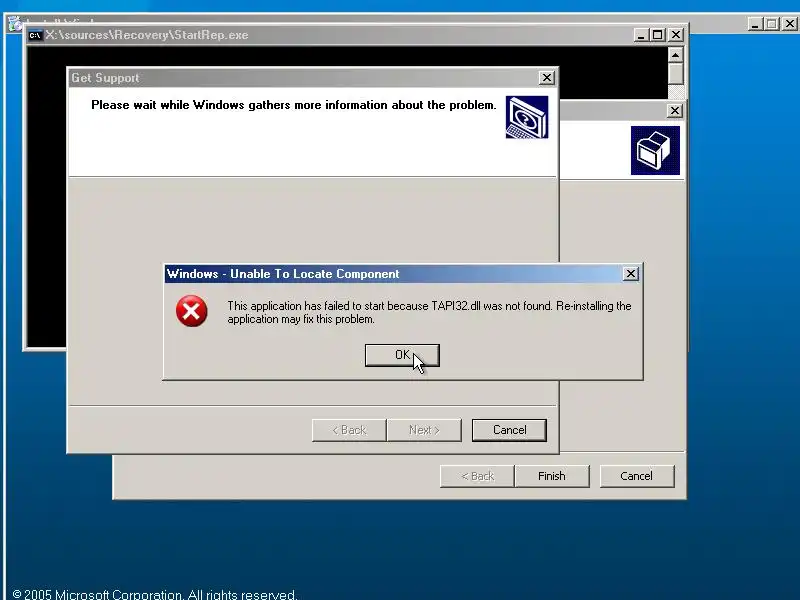Close the Unable To Locate Component error dialog
The image size is (800, 600).
(631, 274)
